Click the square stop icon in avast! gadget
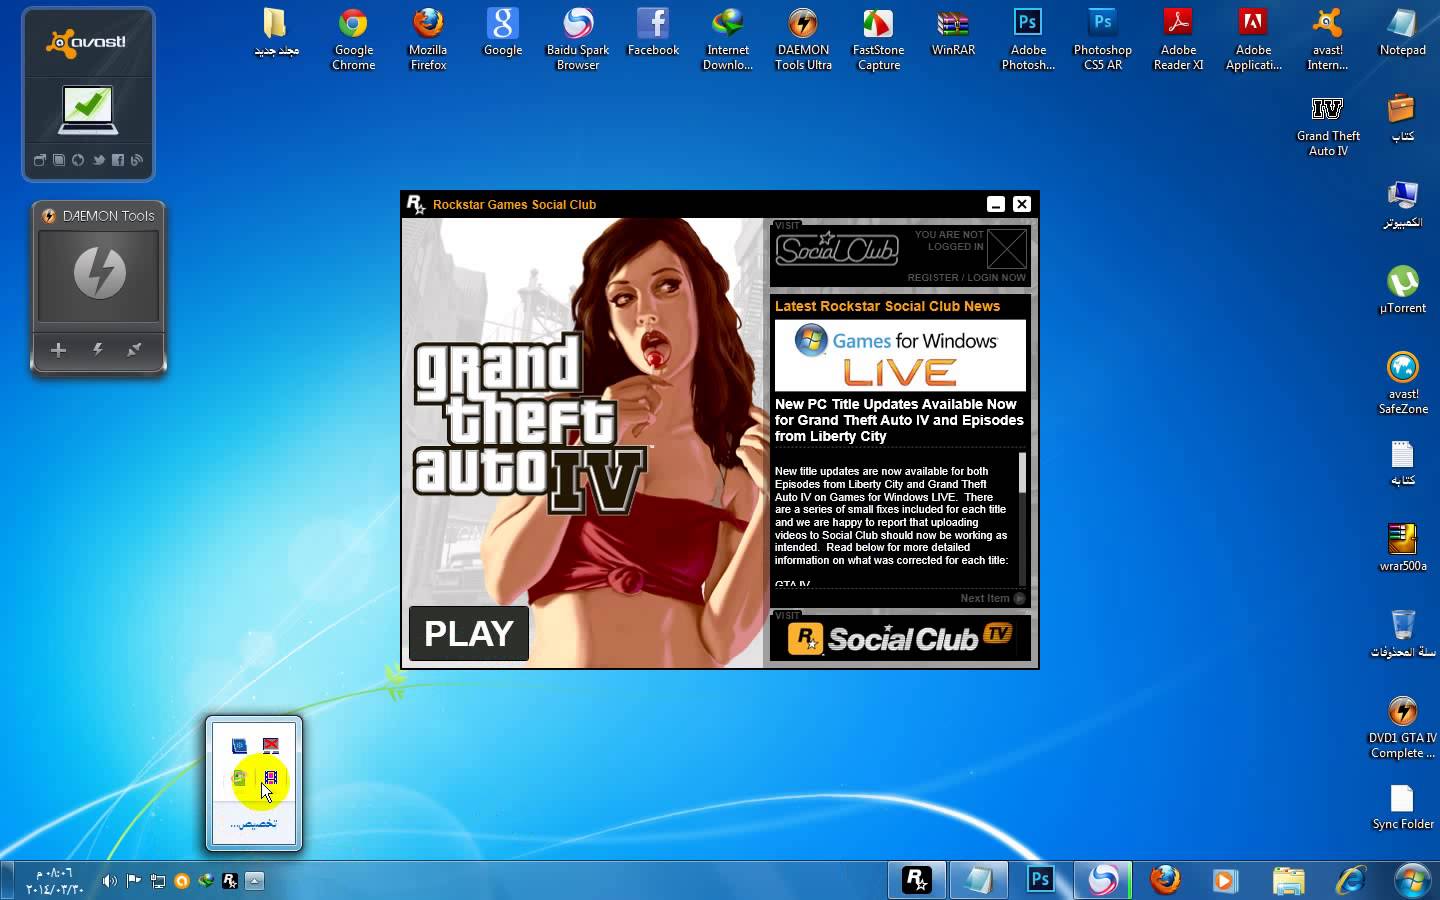 click(x=59, y=160)
